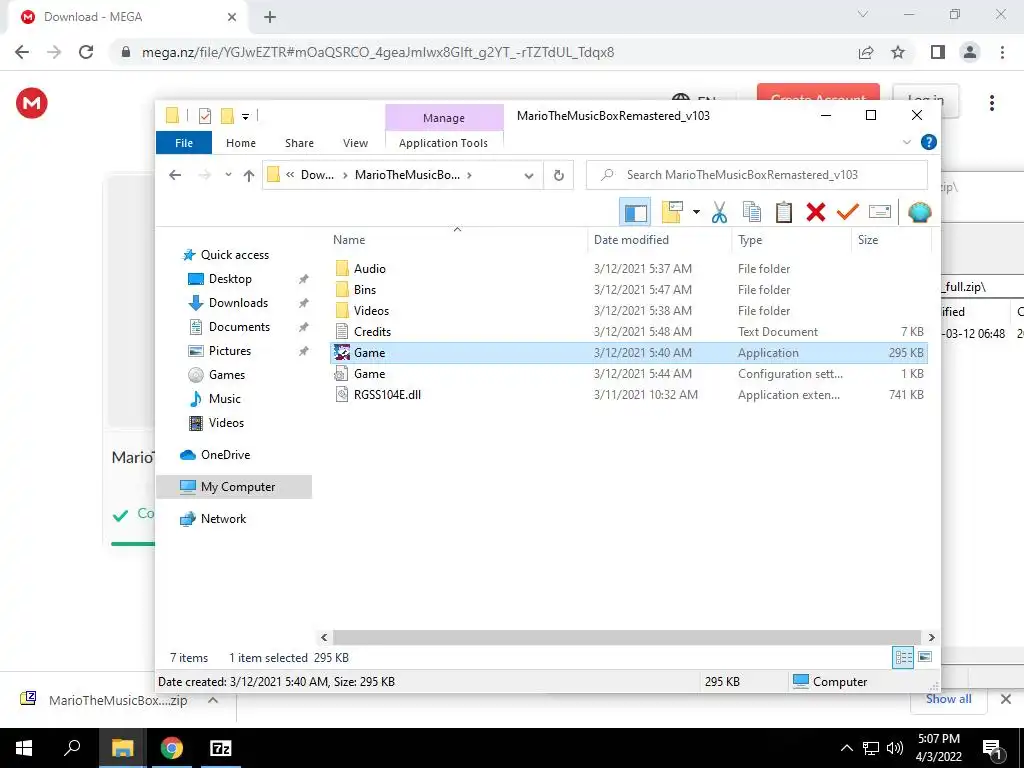Sort by Name column header
1024x768 pixels.
(457, 240)
